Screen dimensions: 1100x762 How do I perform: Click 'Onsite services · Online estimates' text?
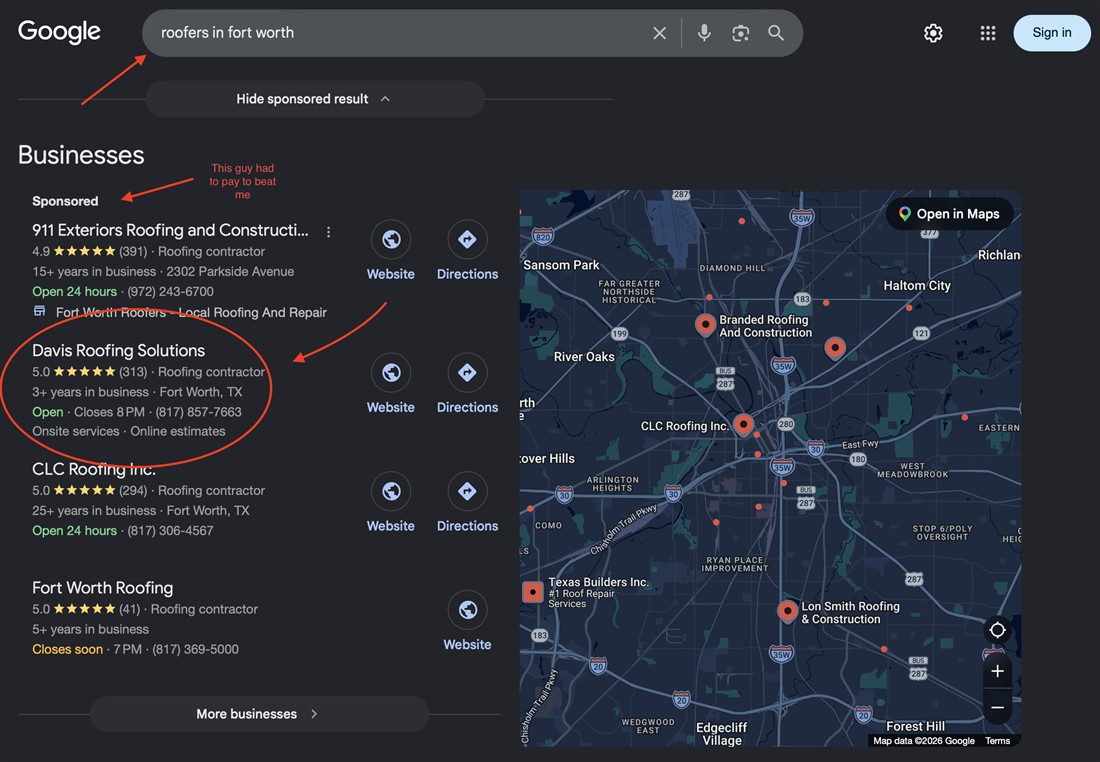(129, 432)
